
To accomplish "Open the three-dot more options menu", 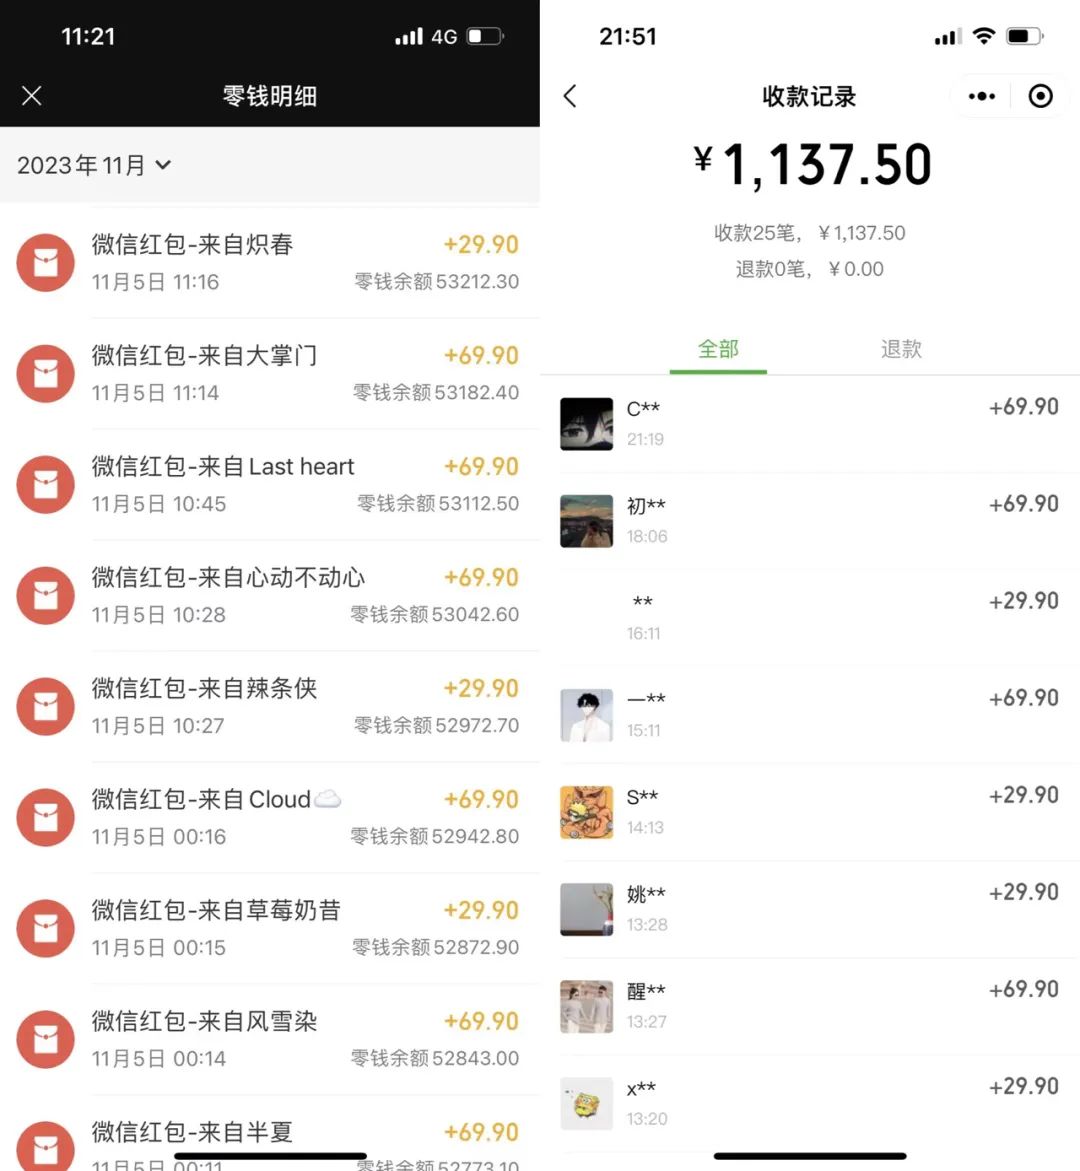I will [x=982, y=96].
